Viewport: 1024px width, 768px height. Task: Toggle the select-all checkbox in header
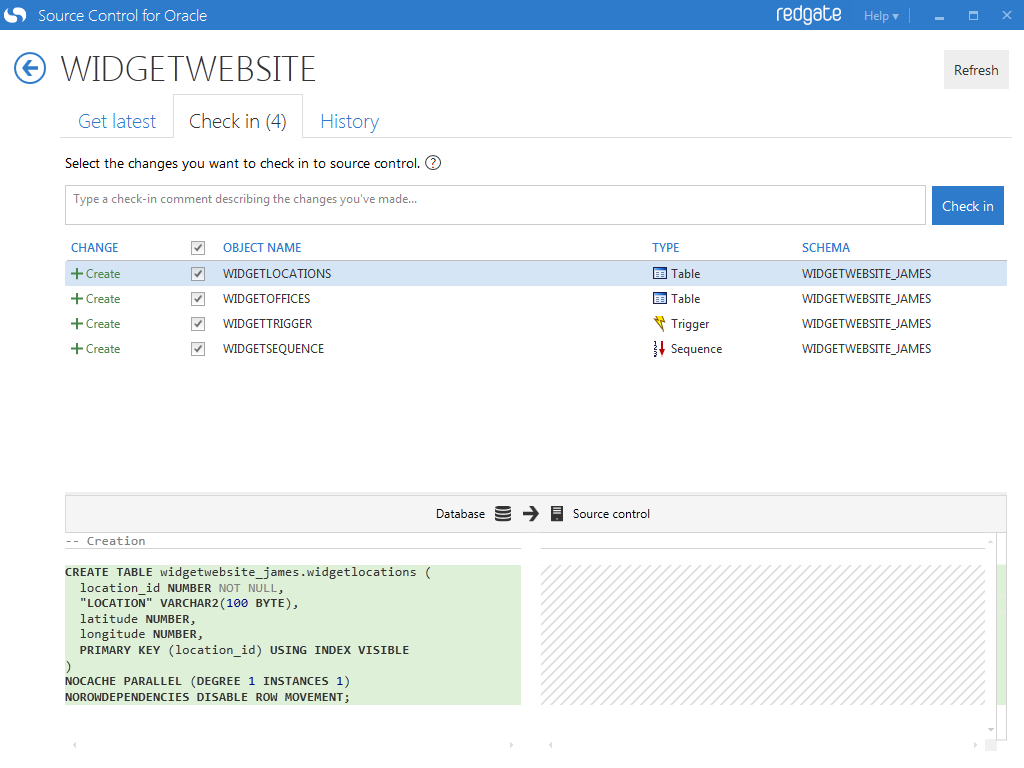[198, 248]
